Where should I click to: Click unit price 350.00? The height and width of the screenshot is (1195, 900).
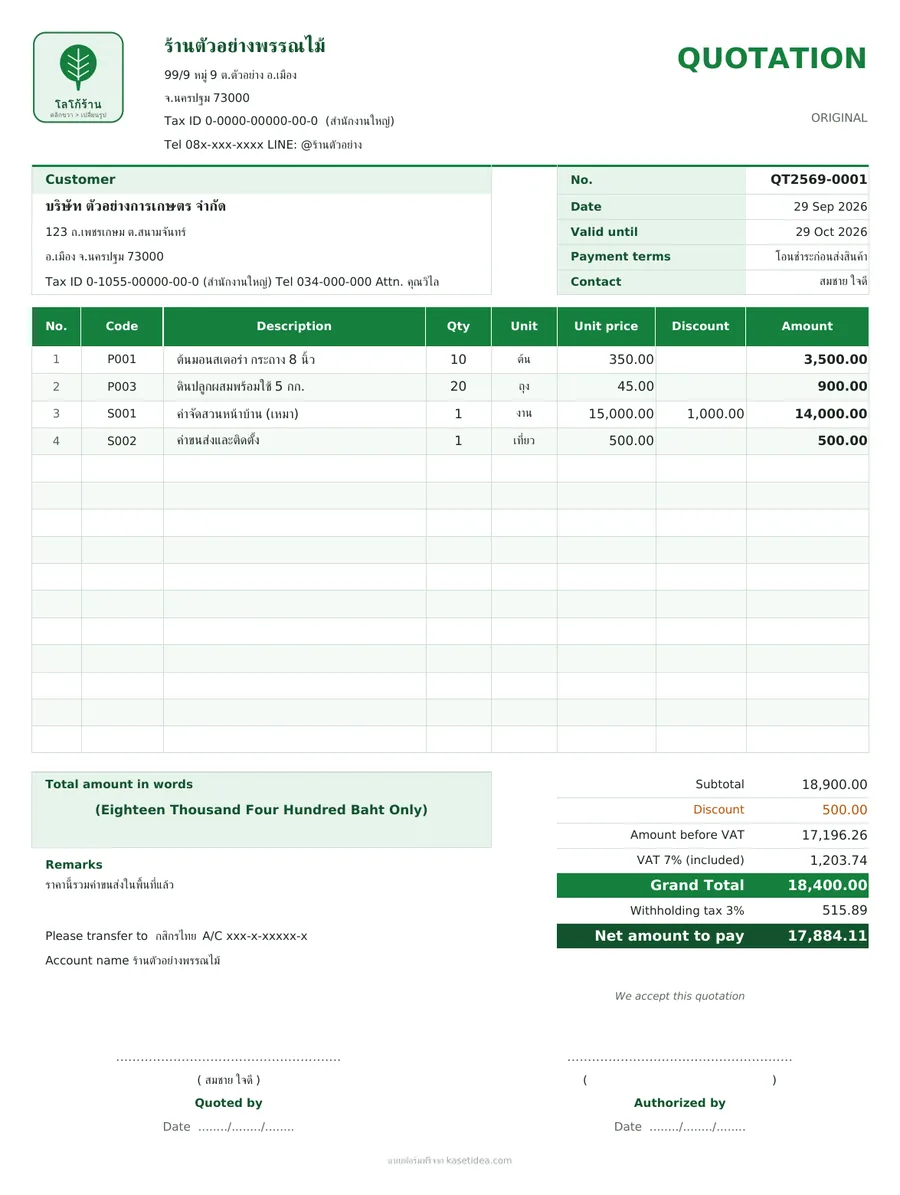click(x=631, y=360)
